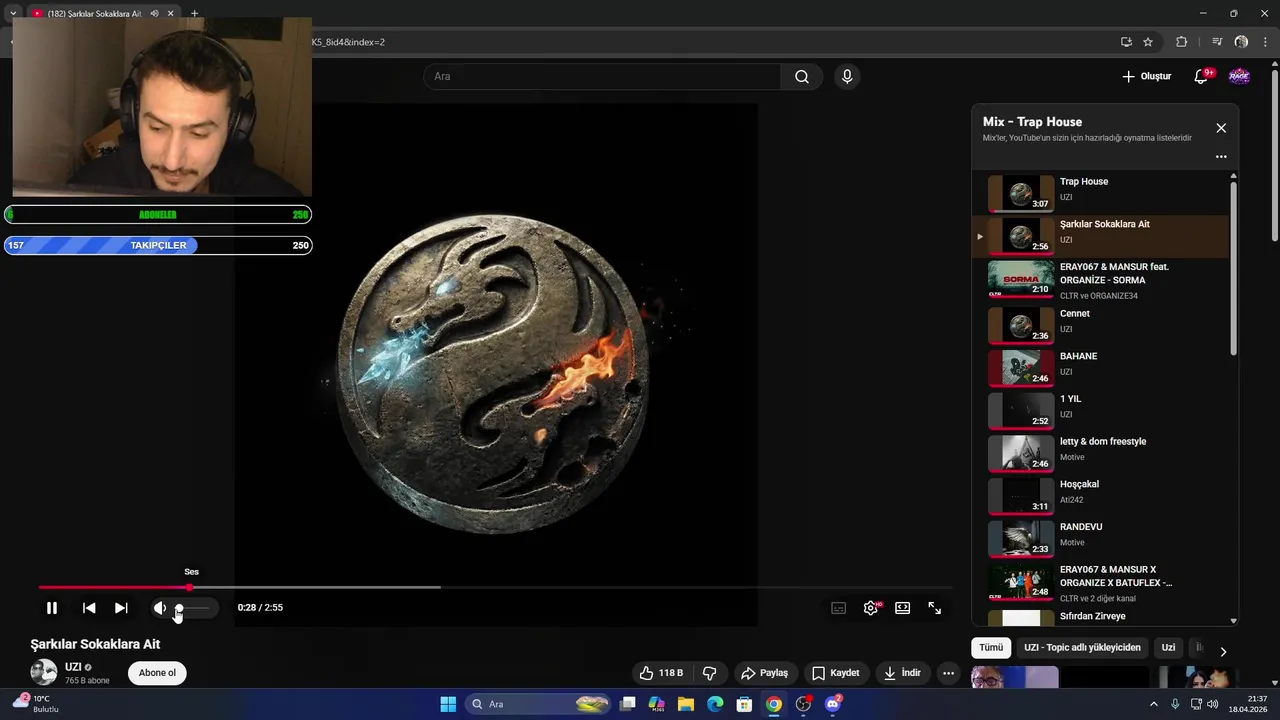
Task: Open the Chrome tab search dropdown
Action: [x=13, y=14]
